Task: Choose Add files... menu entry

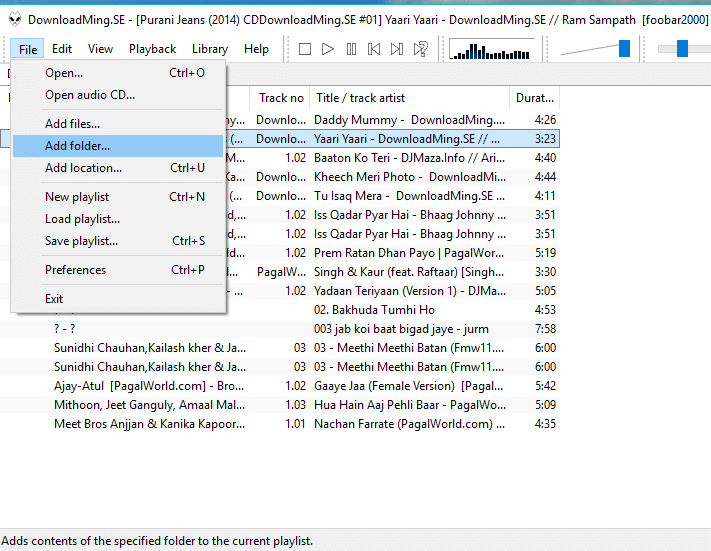Action: [x=118, y=124]
